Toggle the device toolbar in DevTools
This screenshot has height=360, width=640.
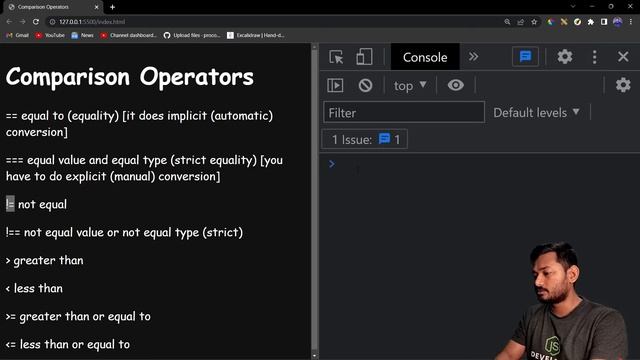tap(364, 57)
